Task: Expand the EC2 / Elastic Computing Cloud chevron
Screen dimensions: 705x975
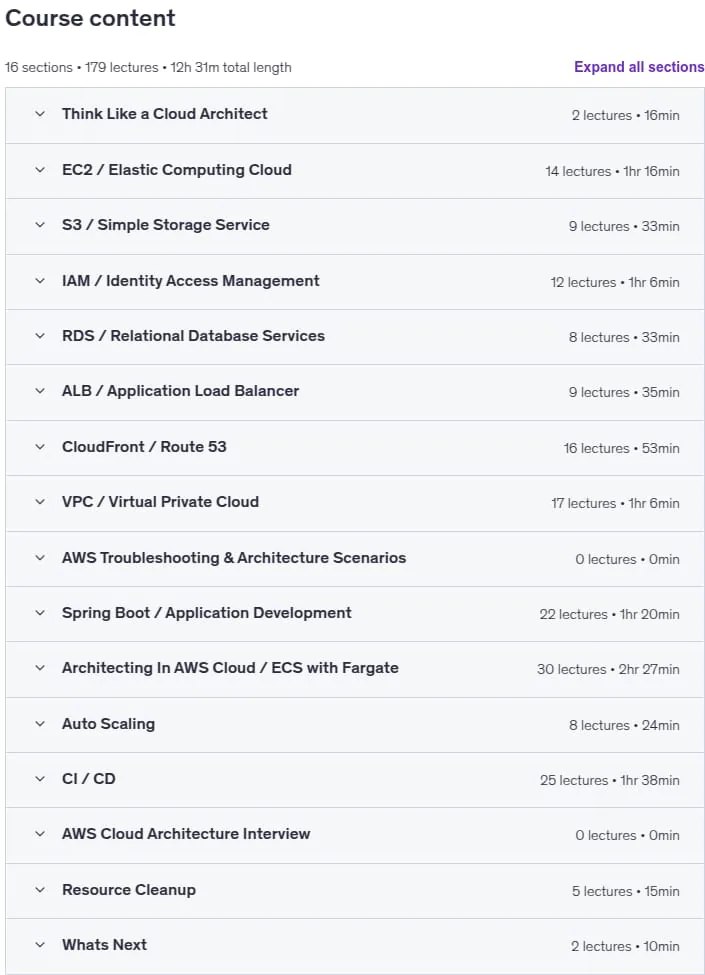Action: 40,170
